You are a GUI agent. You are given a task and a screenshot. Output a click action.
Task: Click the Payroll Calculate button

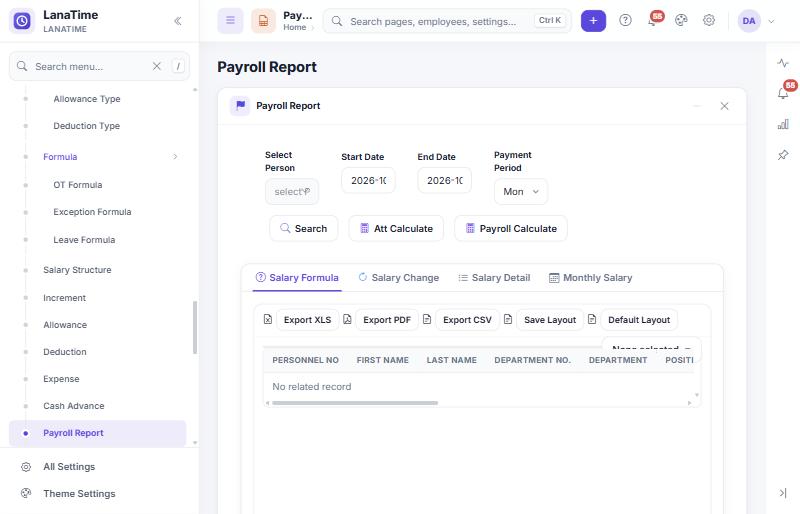click(511, 228)
